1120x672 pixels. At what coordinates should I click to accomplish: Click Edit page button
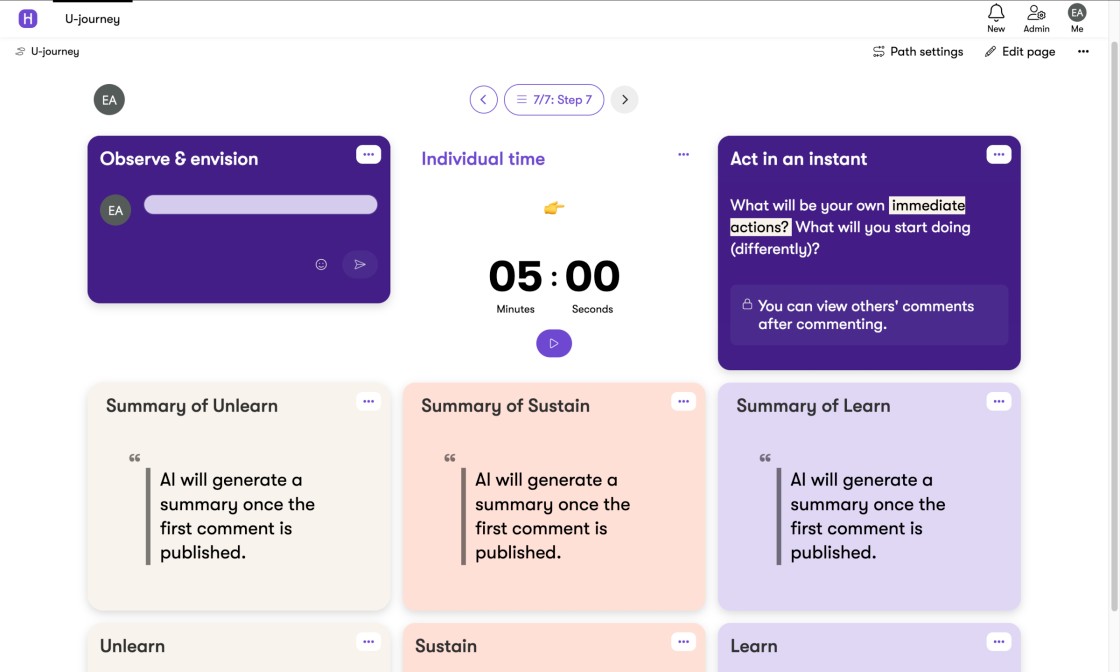[1020, 52]
